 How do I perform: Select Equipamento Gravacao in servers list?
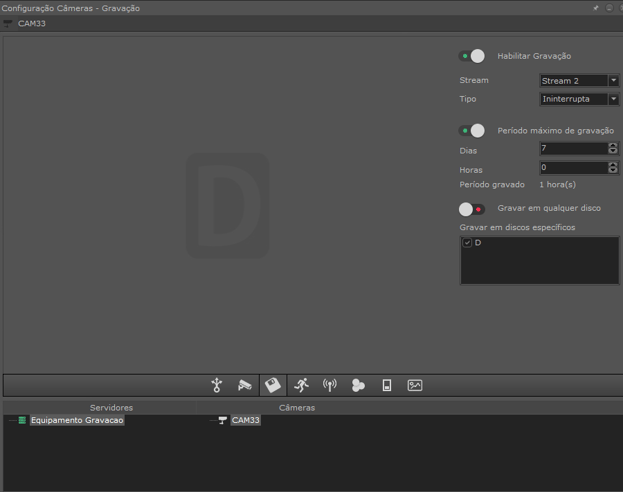pos(77,421)
